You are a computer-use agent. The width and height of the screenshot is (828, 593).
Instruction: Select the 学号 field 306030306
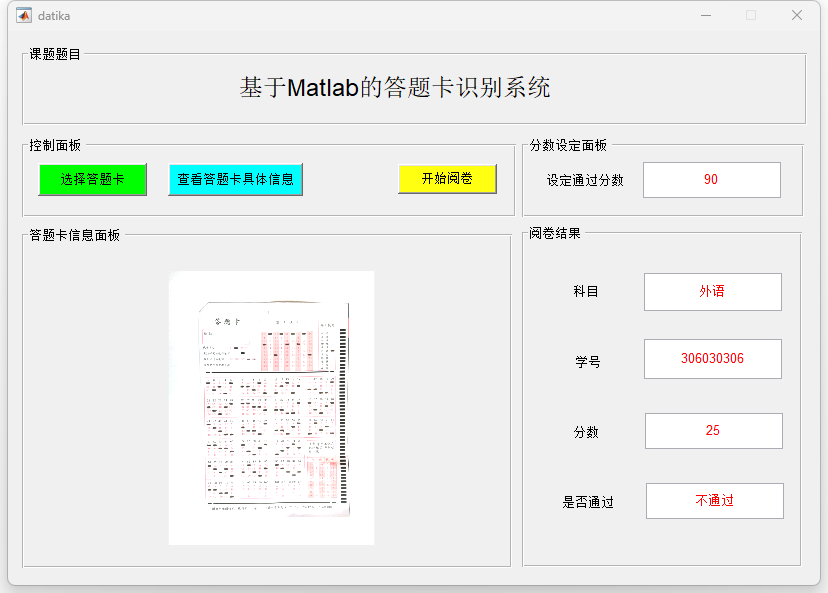[x=712, y=359]
